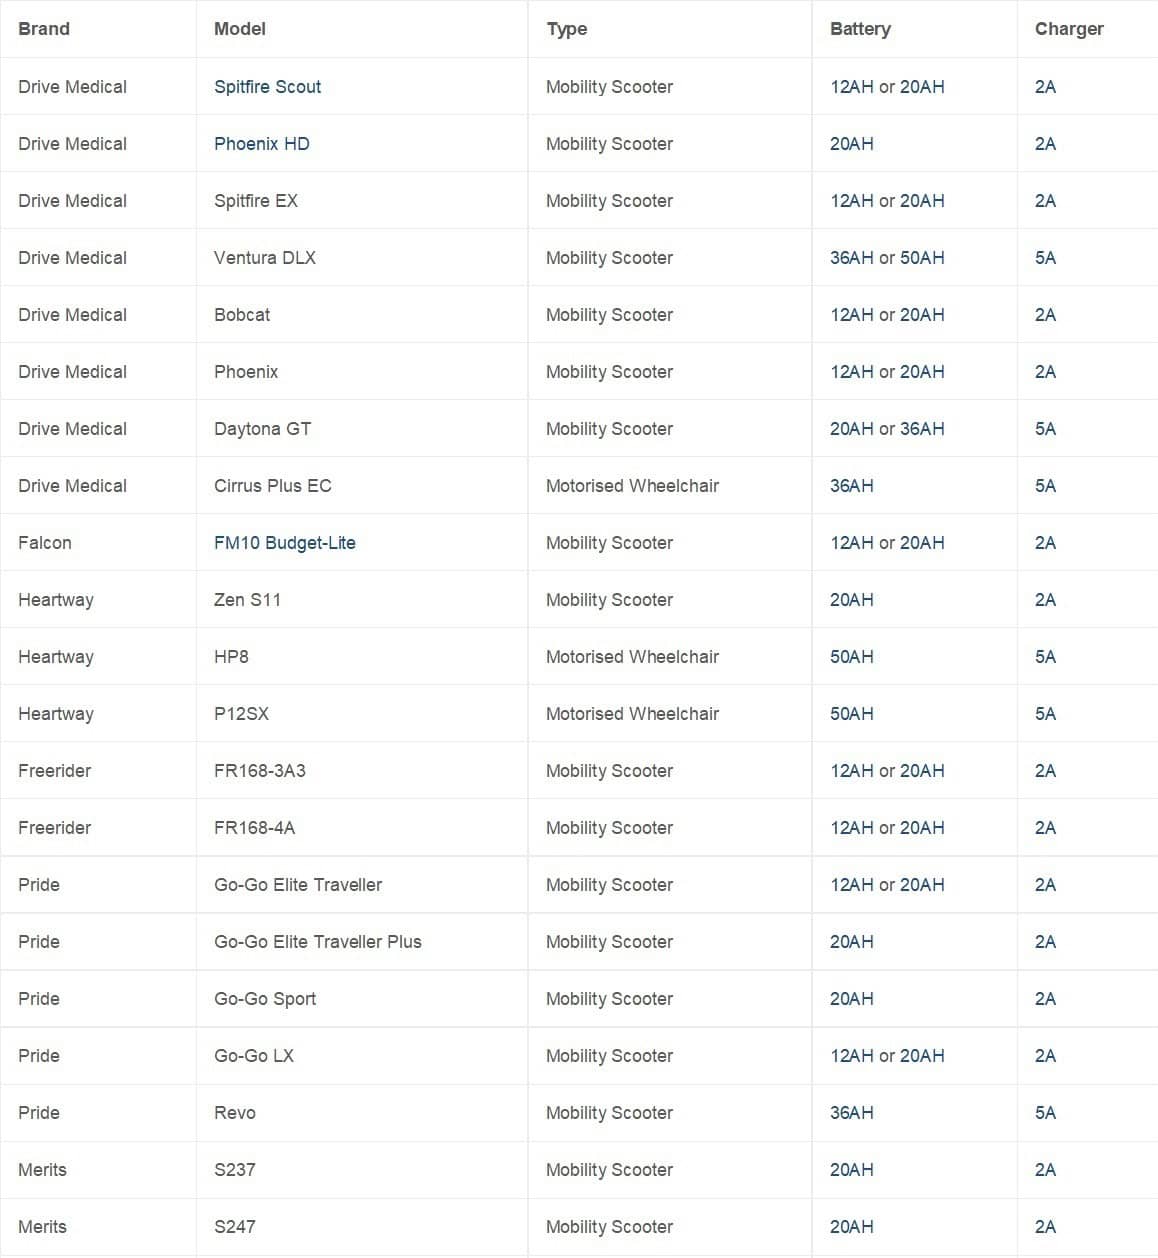Image resolution: width=1158 pixels, height=1258 pixels.
Task: Select the Battery column header
Action: pyautogui.click(x=860, y=29)
